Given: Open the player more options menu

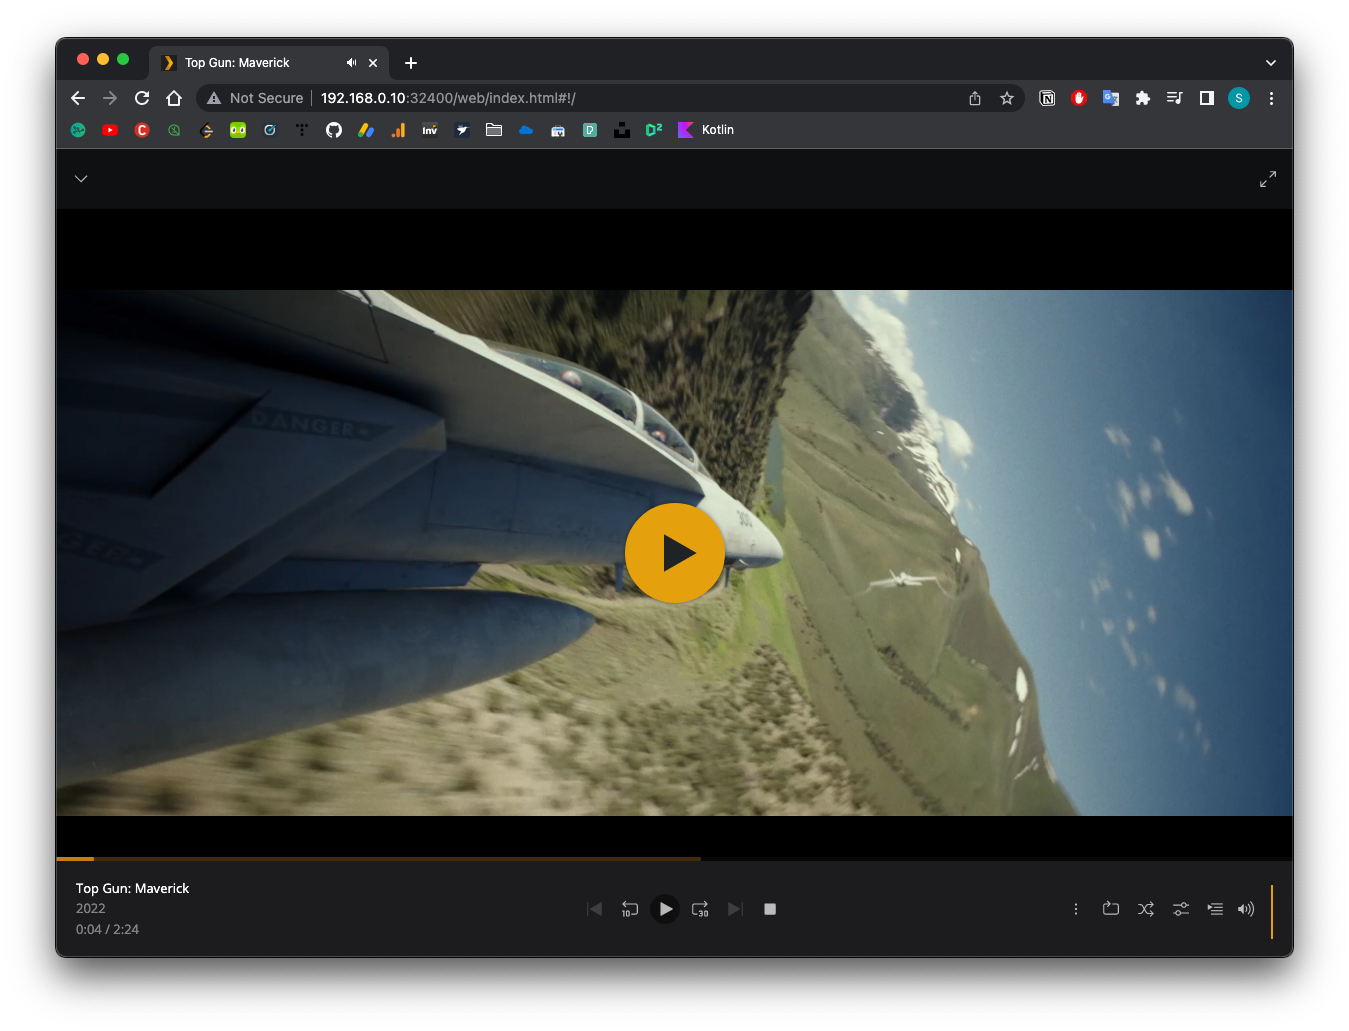Looking at the screenshot, I should (x=1076, y=909).
